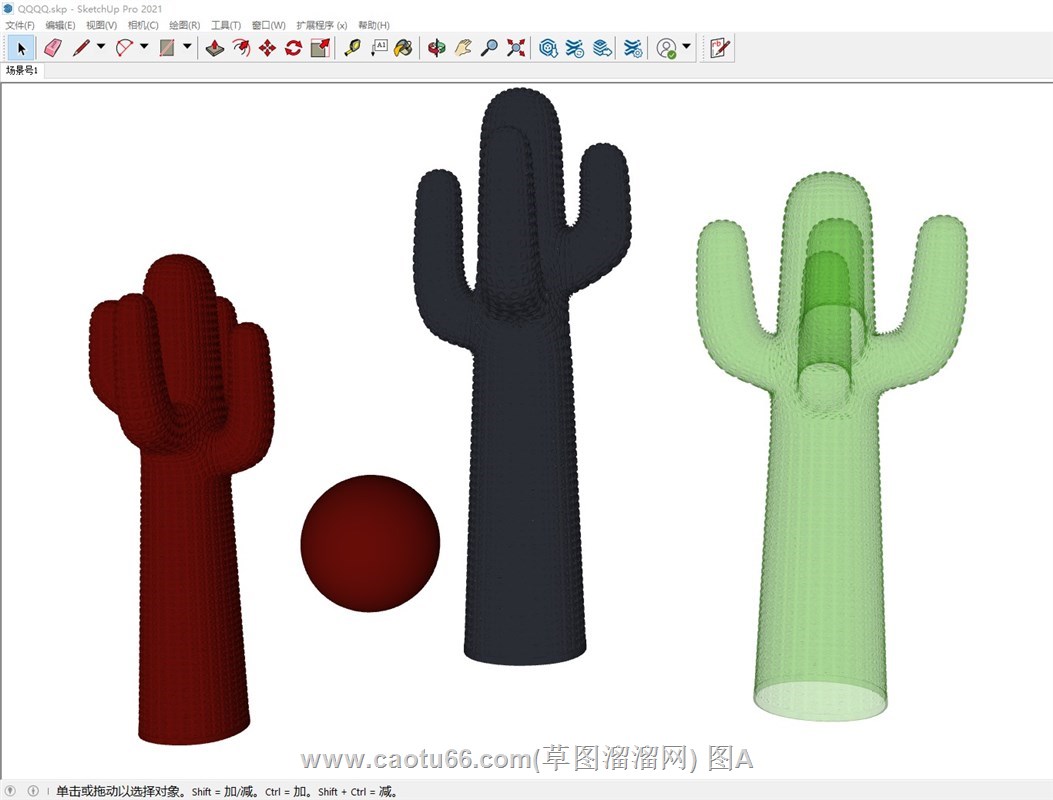The width and height of the screenshot is (1053, 800).
Task: Open the 扩展程序 menu
Action: pyautogui.click(x=321, y=25)
